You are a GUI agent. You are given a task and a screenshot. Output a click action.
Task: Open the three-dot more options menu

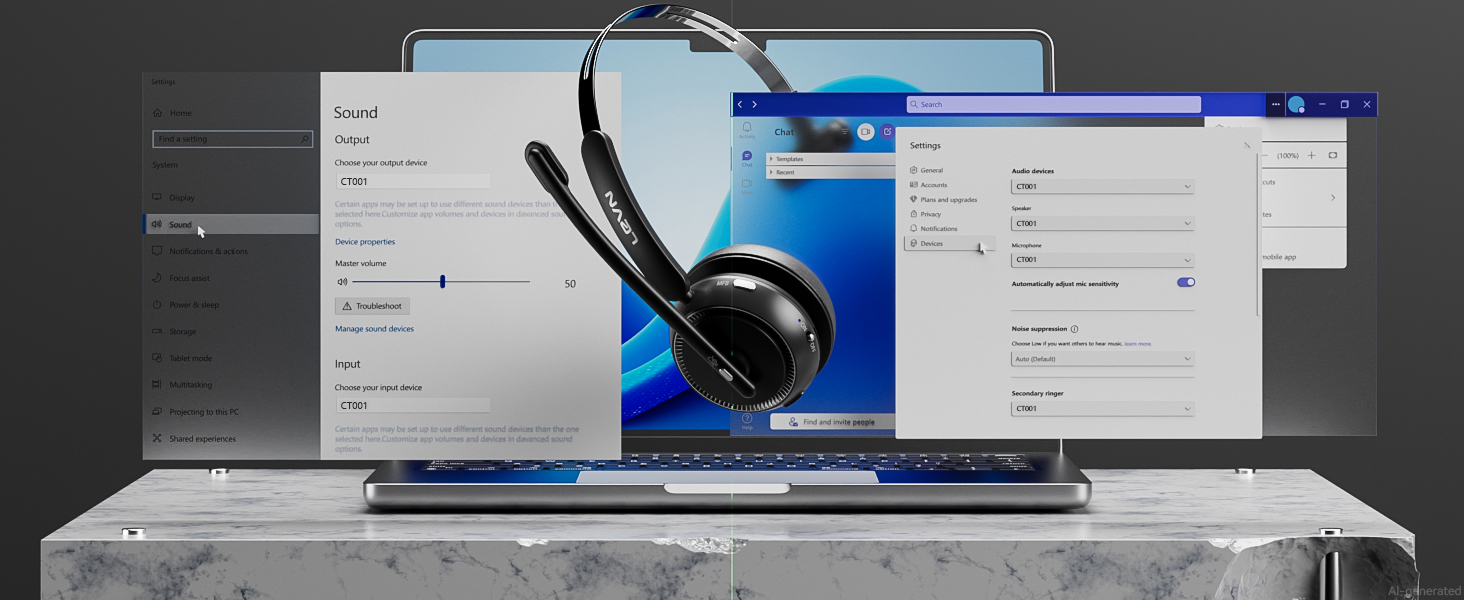click(1275, 104)
